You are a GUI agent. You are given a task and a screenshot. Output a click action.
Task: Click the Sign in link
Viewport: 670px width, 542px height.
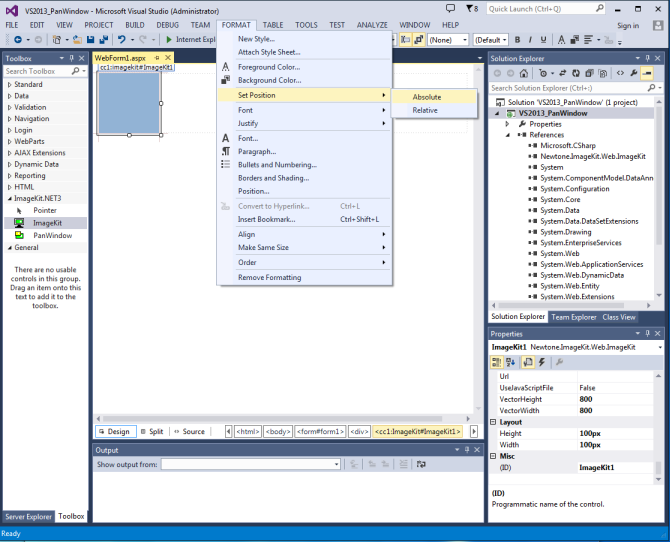(628, 26)
